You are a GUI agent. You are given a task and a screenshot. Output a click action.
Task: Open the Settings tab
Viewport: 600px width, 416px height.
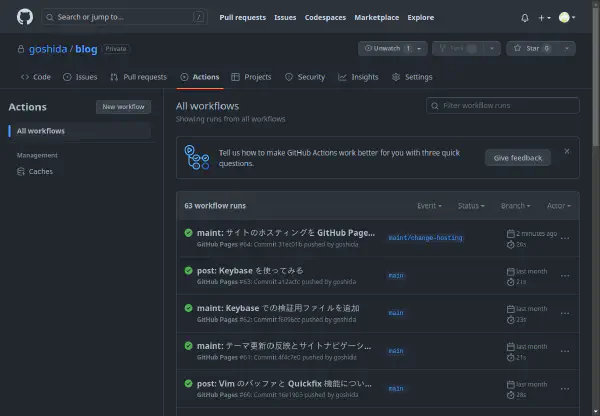[412, 77]
